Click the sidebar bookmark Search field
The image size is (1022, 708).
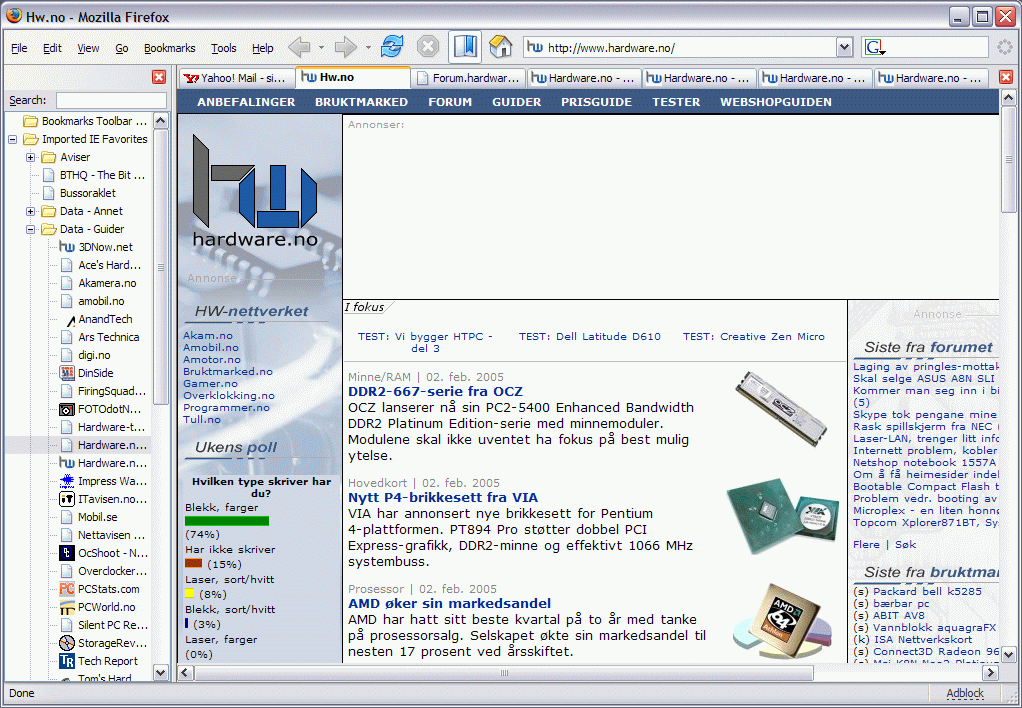(x=111, y=100)
